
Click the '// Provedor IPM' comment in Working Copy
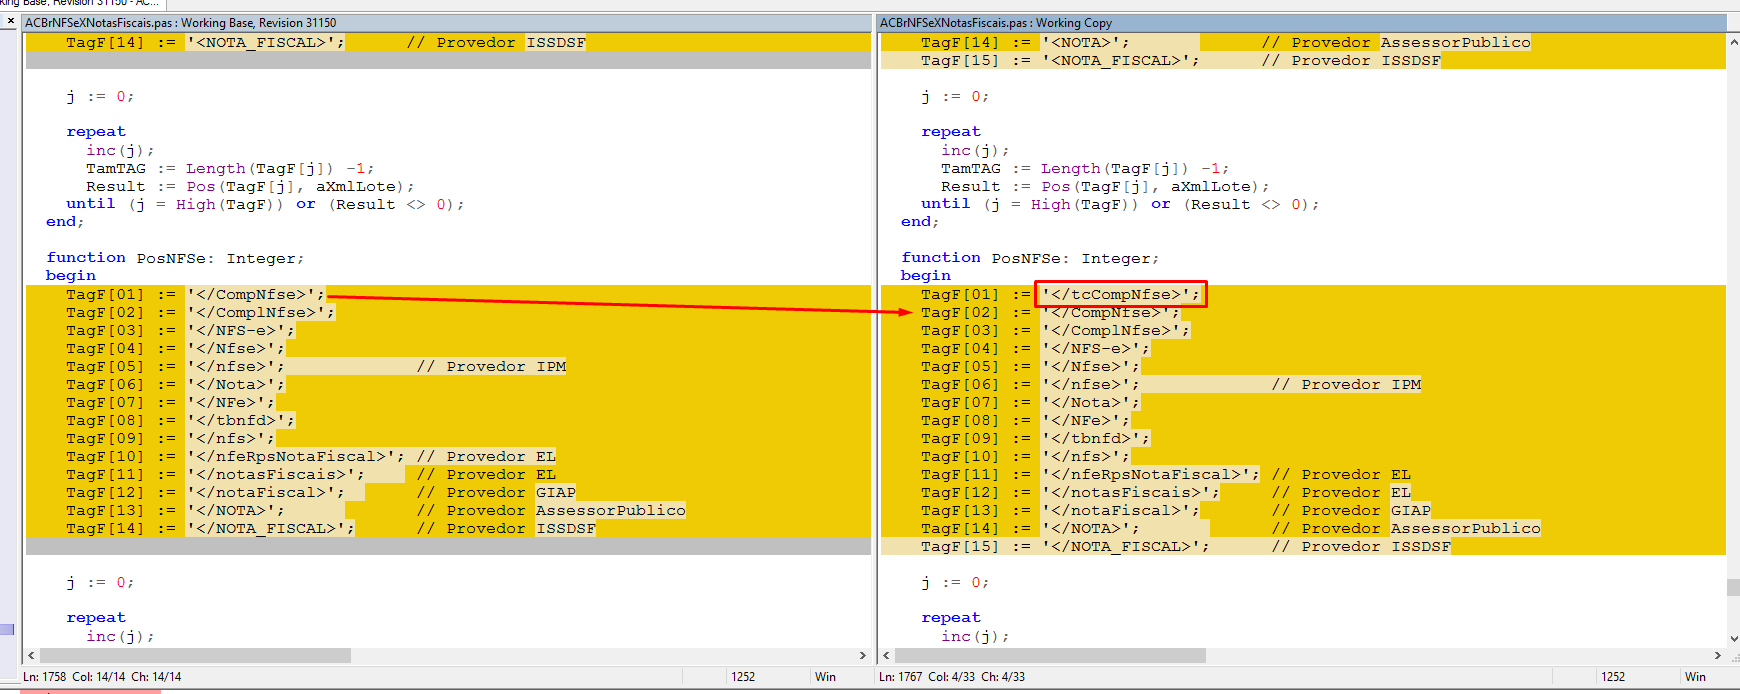click(x=1346, y=384)
